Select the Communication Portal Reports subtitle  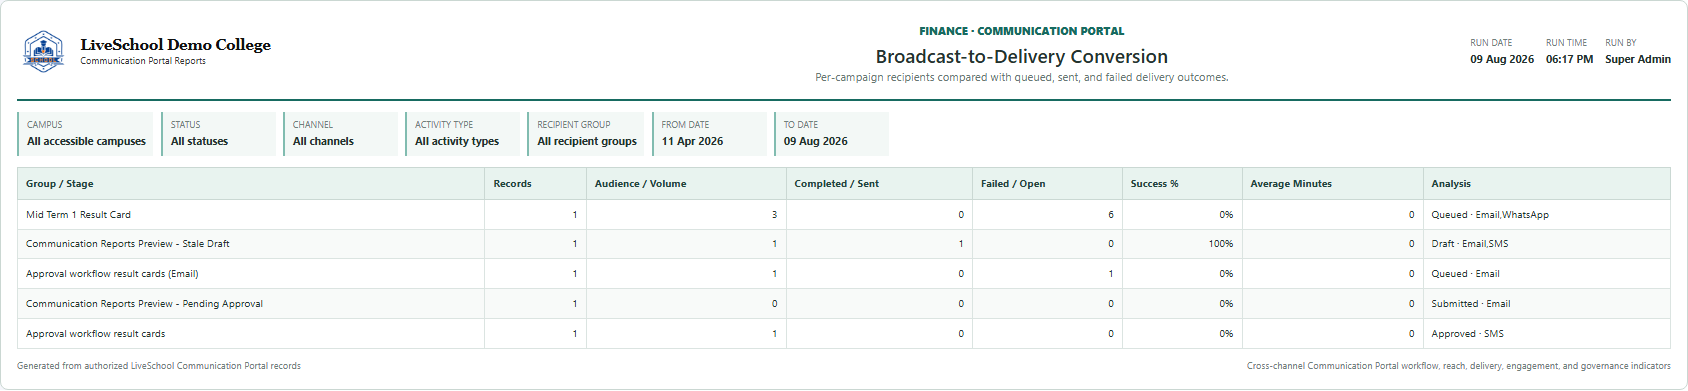coord(143,61)
